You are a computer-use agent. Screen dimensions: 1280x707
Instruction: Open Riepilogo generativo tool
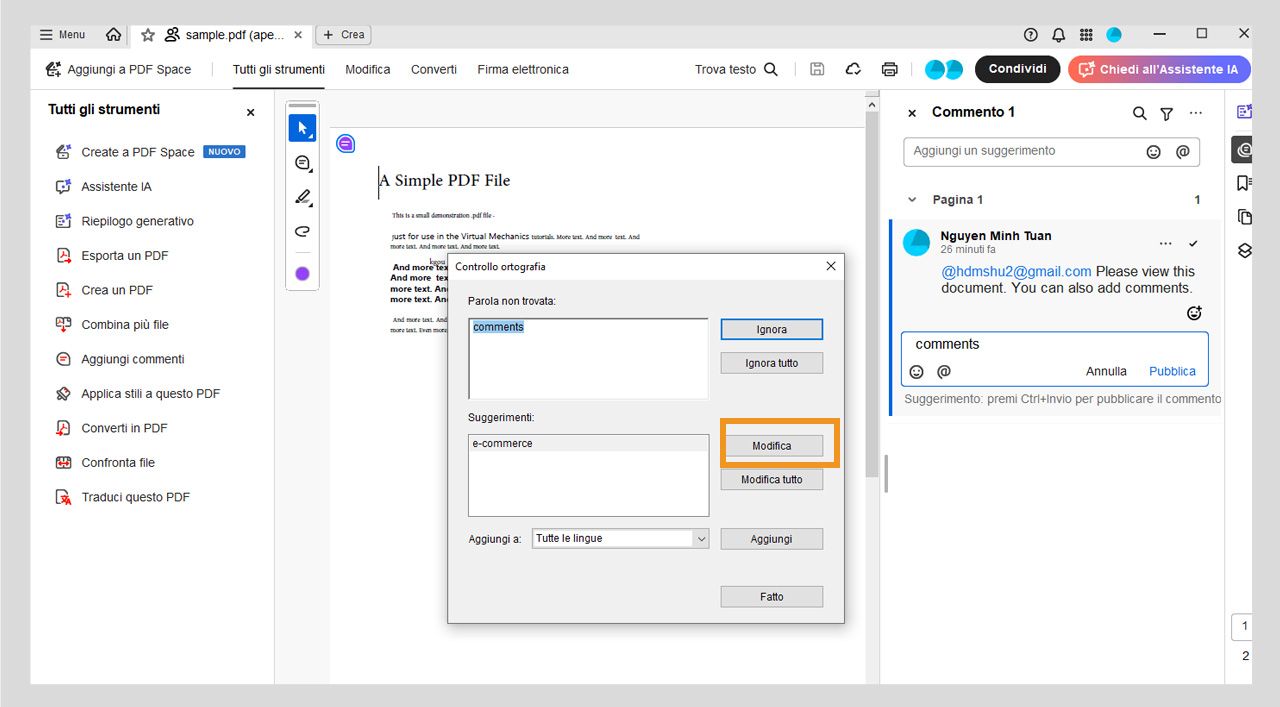coord(124,221)
